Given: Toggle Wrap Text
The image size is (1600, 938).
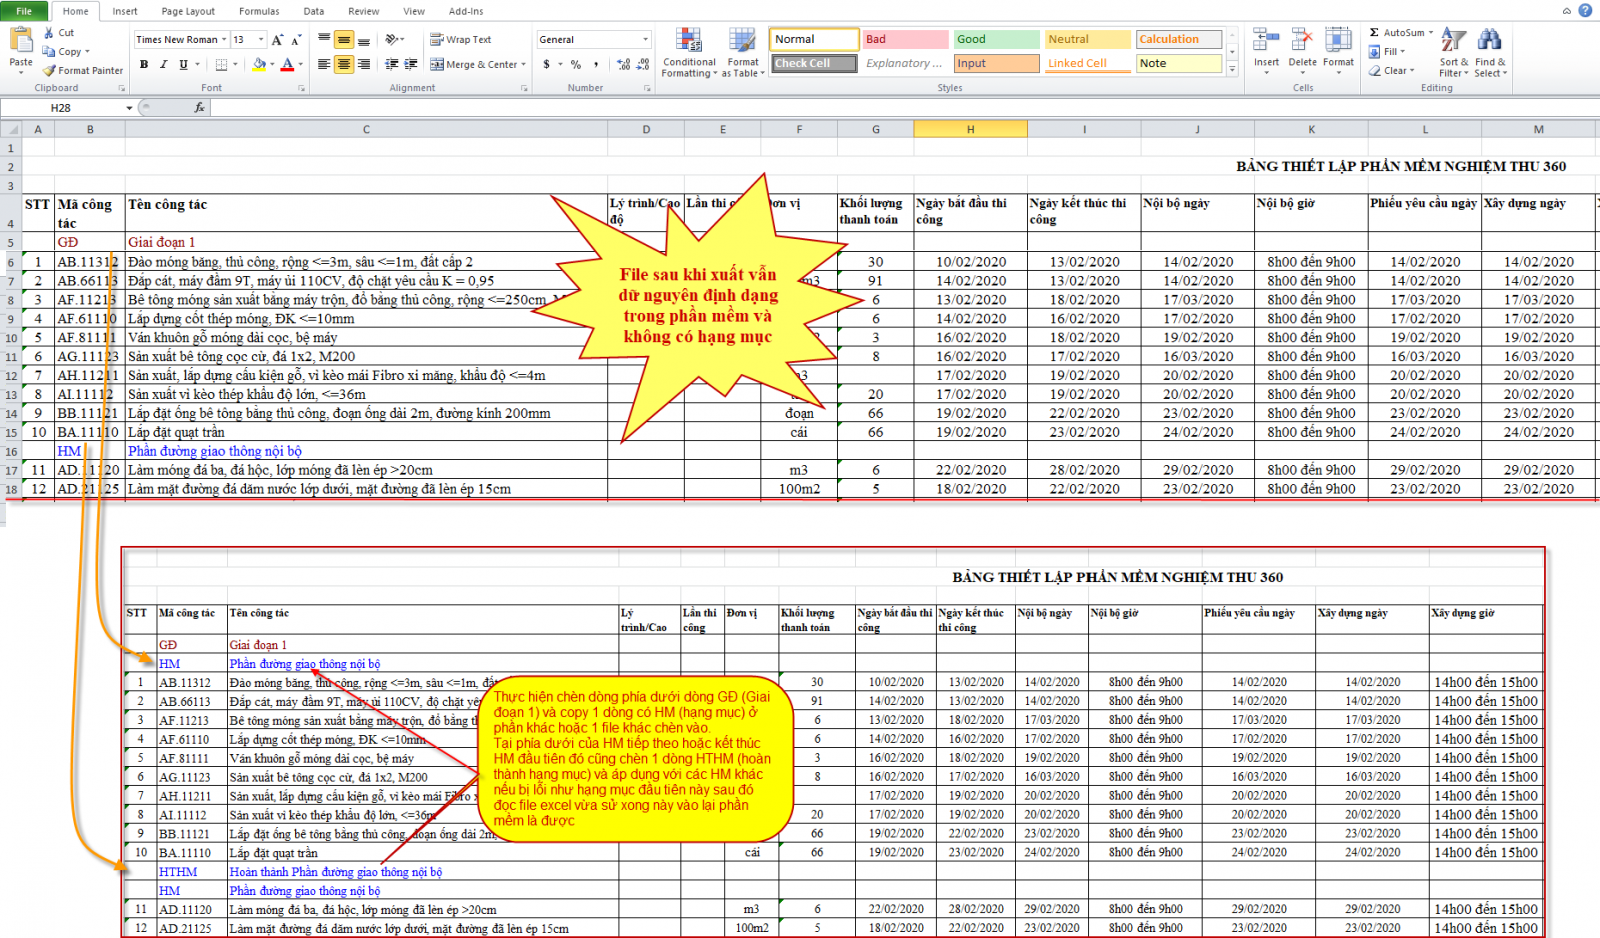Looking at the screenshot, I should (x=461, y=39).
